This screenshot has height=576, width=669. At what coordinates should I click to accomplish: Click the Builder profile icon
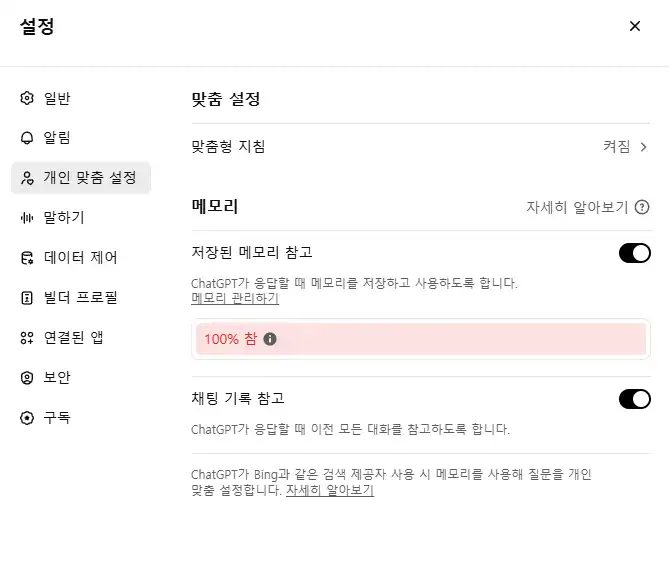click(x=27, y=298)
